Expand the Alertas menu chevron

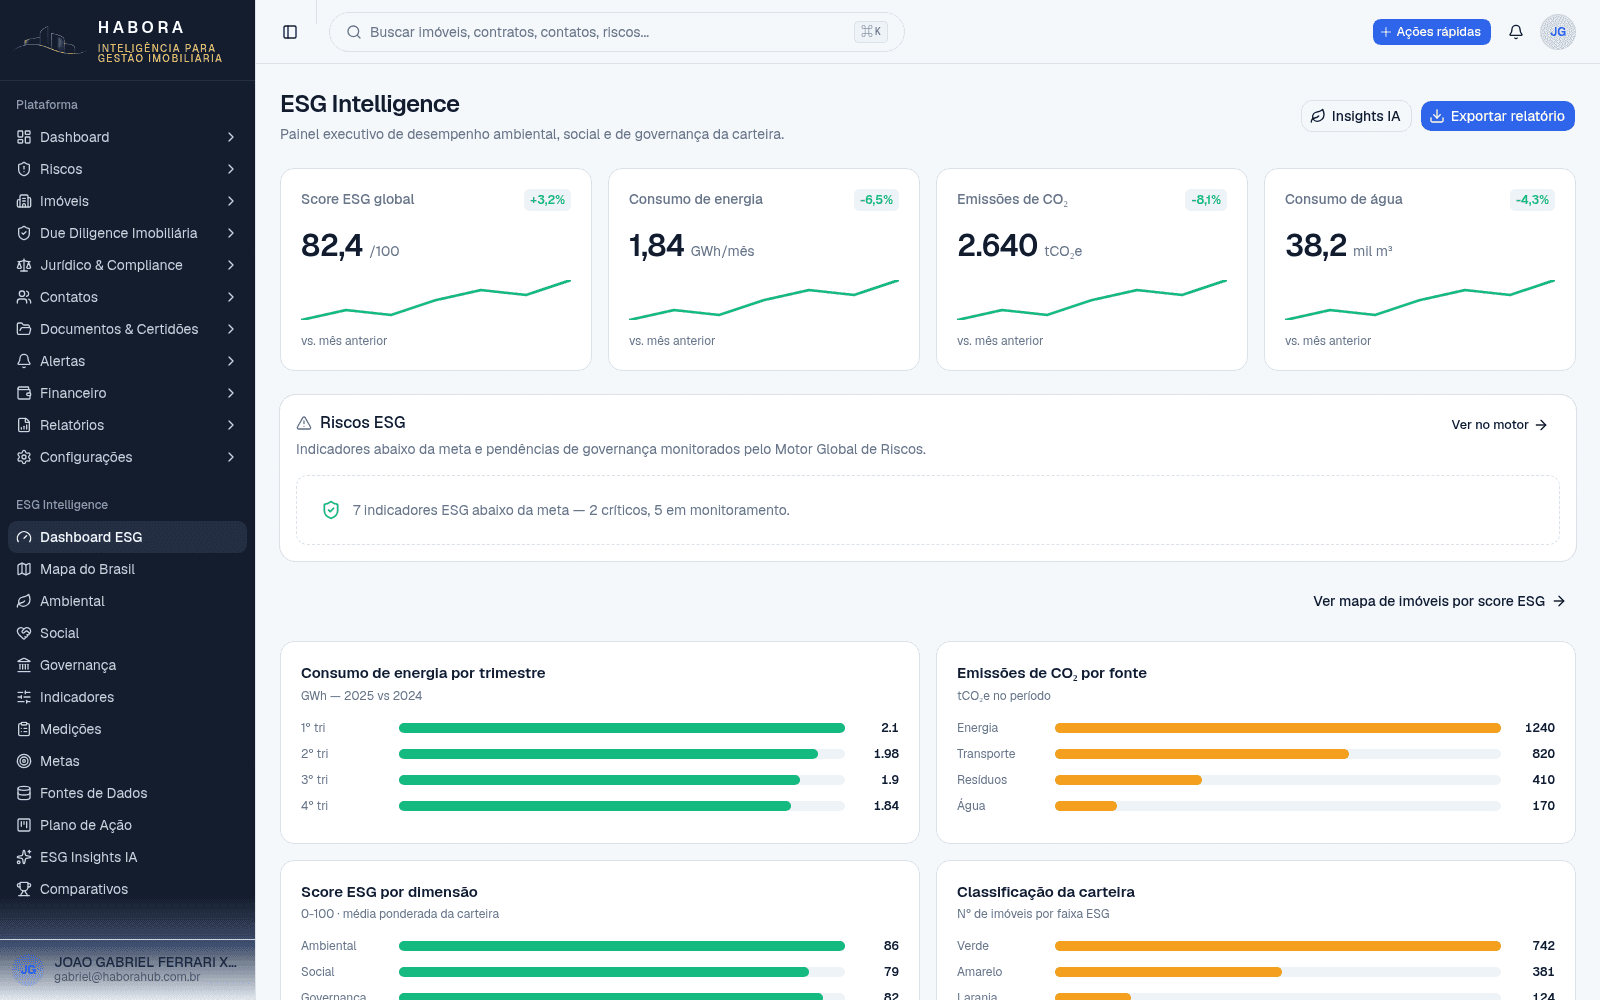pyautogui.click(x=231, y=361)
